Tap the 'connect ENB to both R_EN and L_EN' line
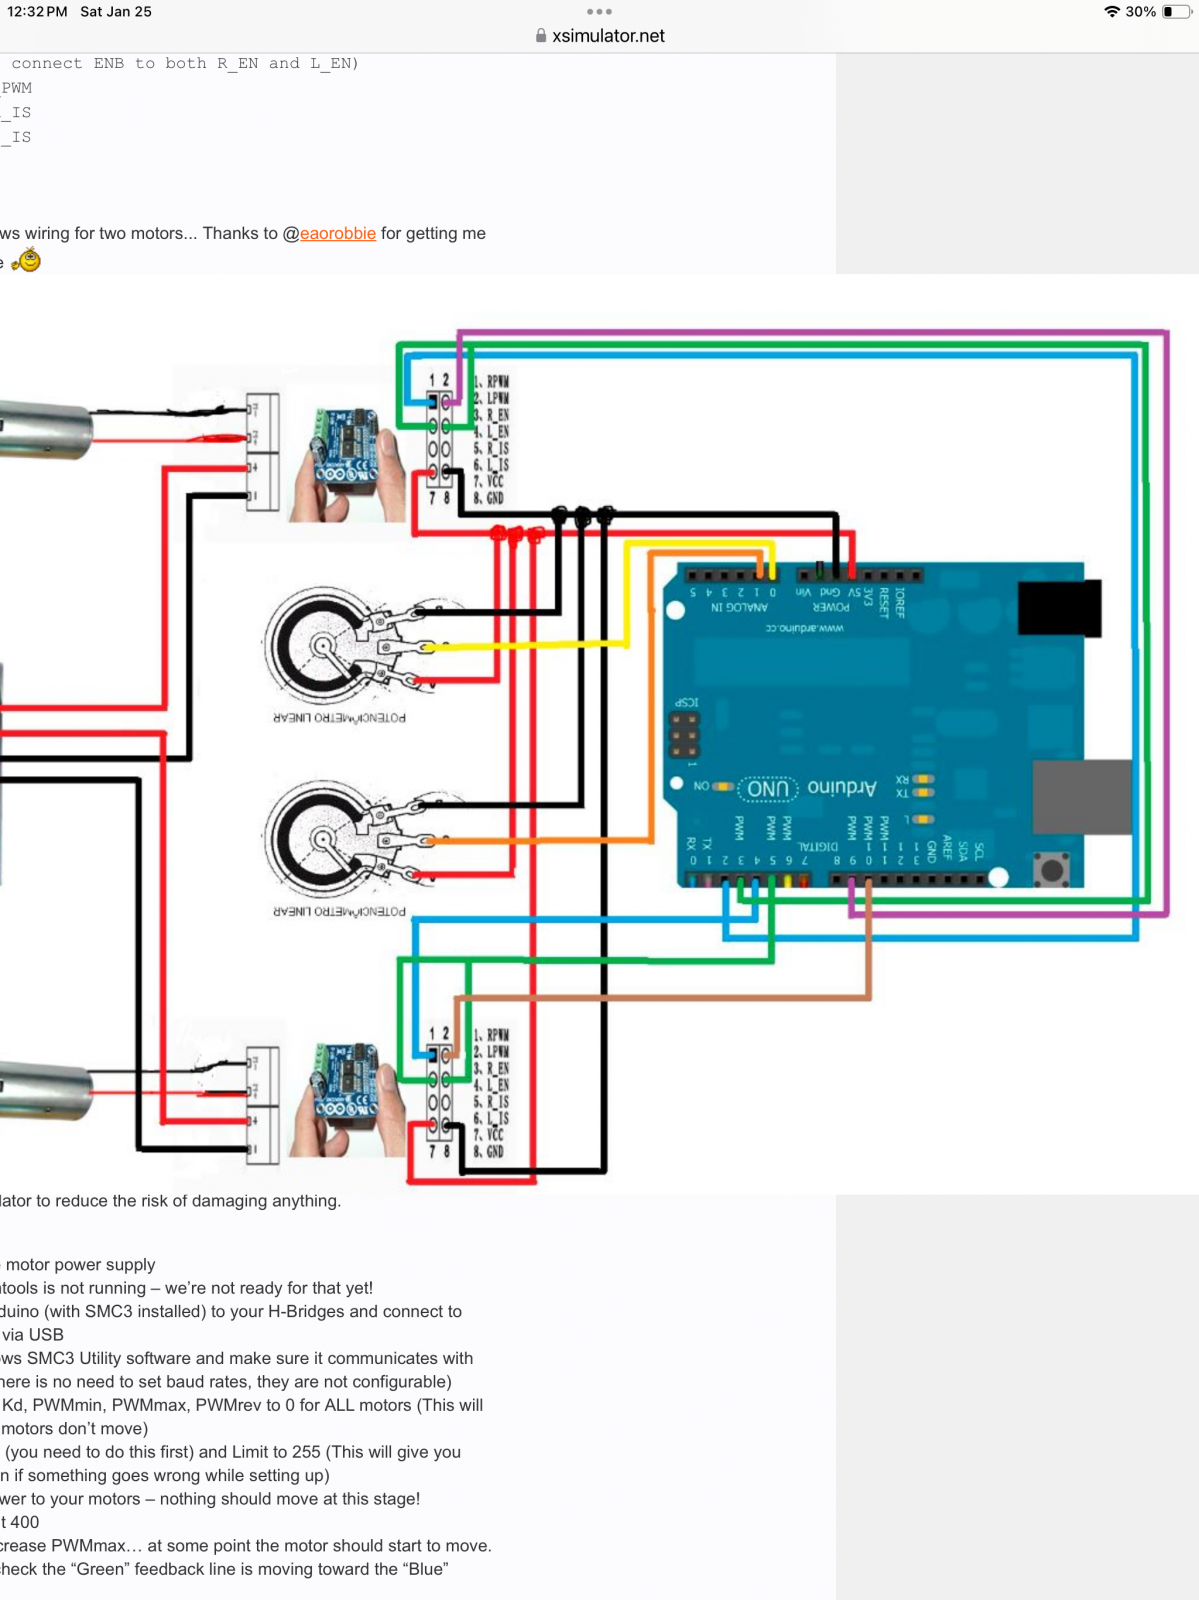Viewport: 1199px width, 1600px height. tap(185, 63)
